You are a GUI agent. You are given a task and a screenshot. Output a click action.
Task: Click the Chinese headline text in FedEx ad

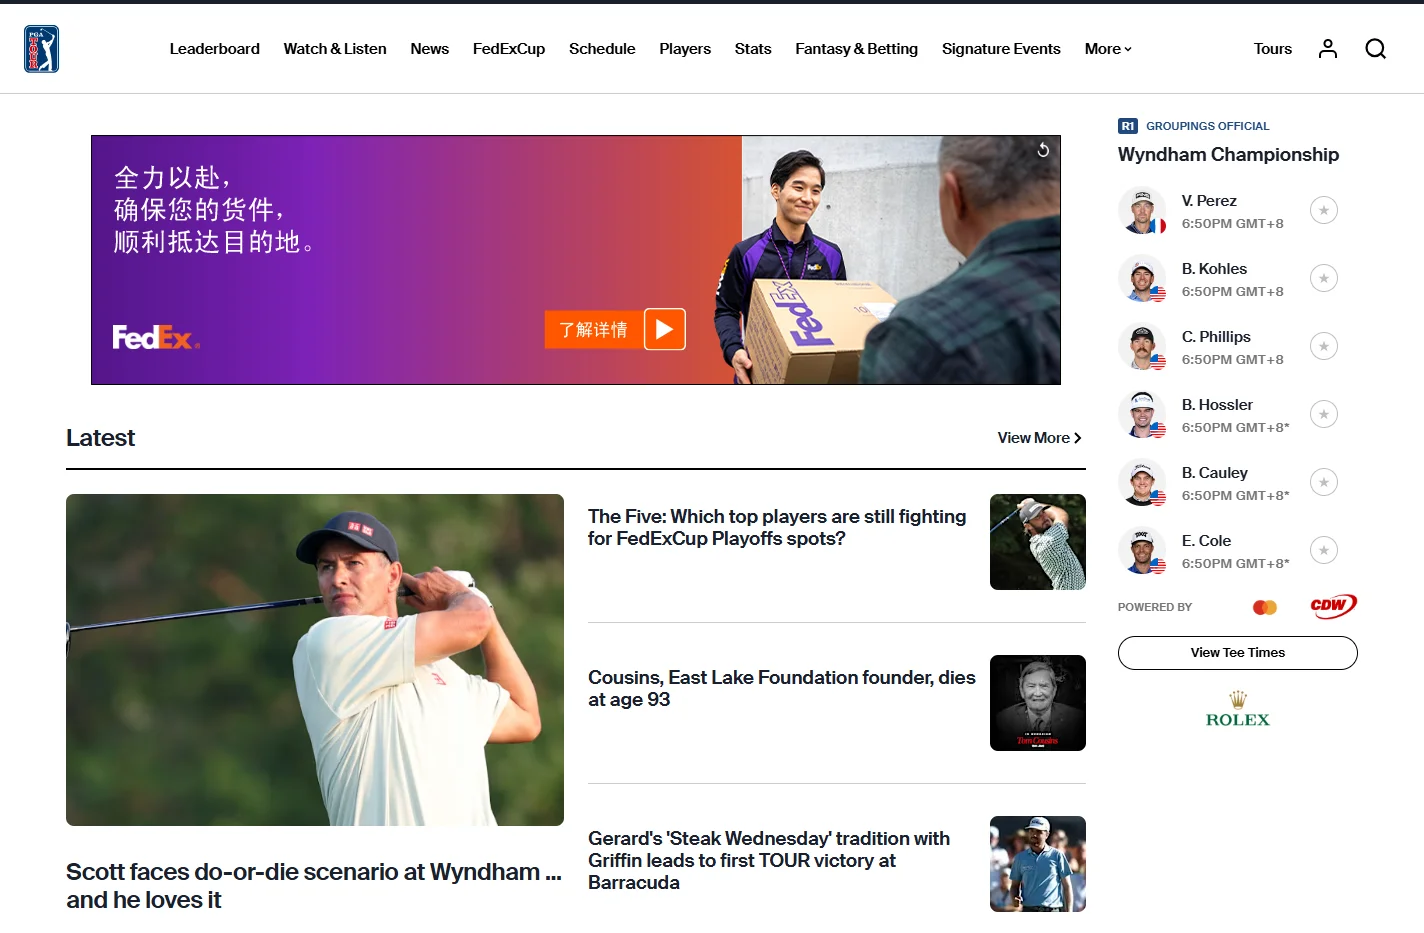click(x=213, y=210)
